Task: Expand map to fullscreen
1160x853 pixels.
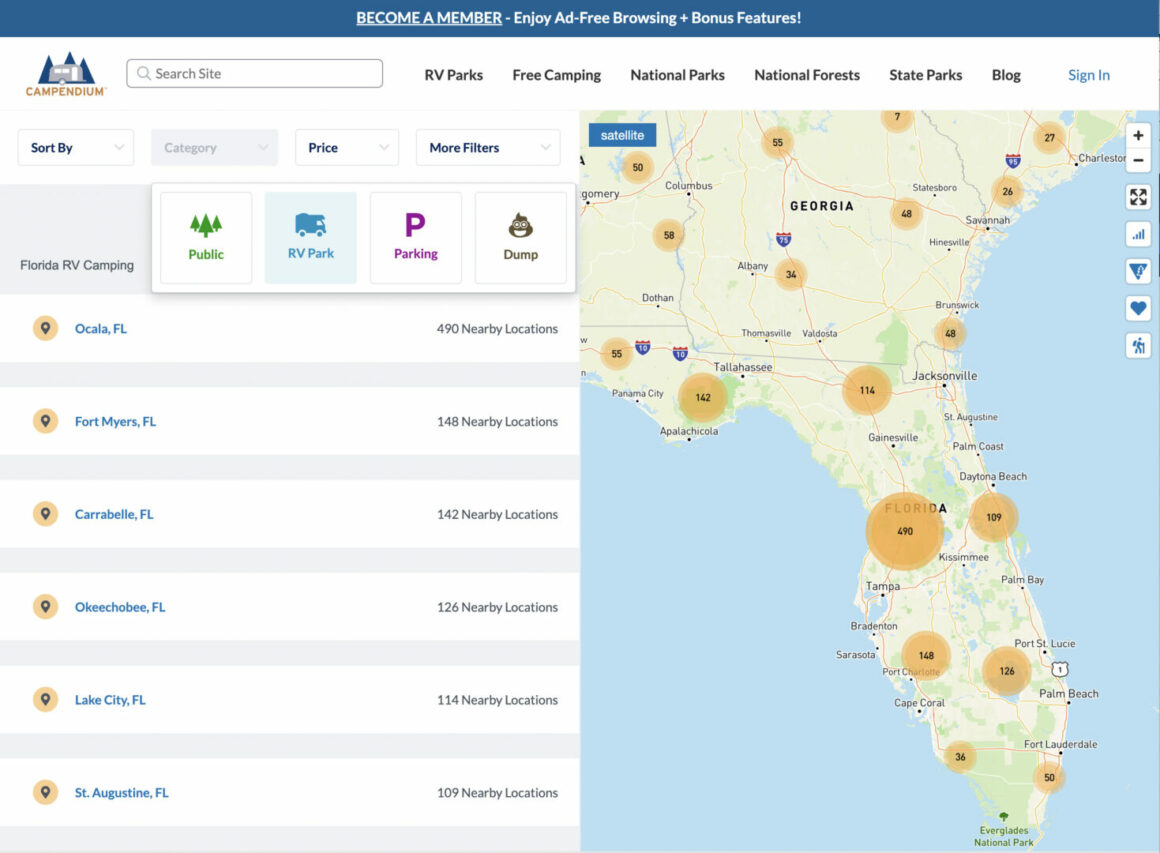Action: 1138,197
